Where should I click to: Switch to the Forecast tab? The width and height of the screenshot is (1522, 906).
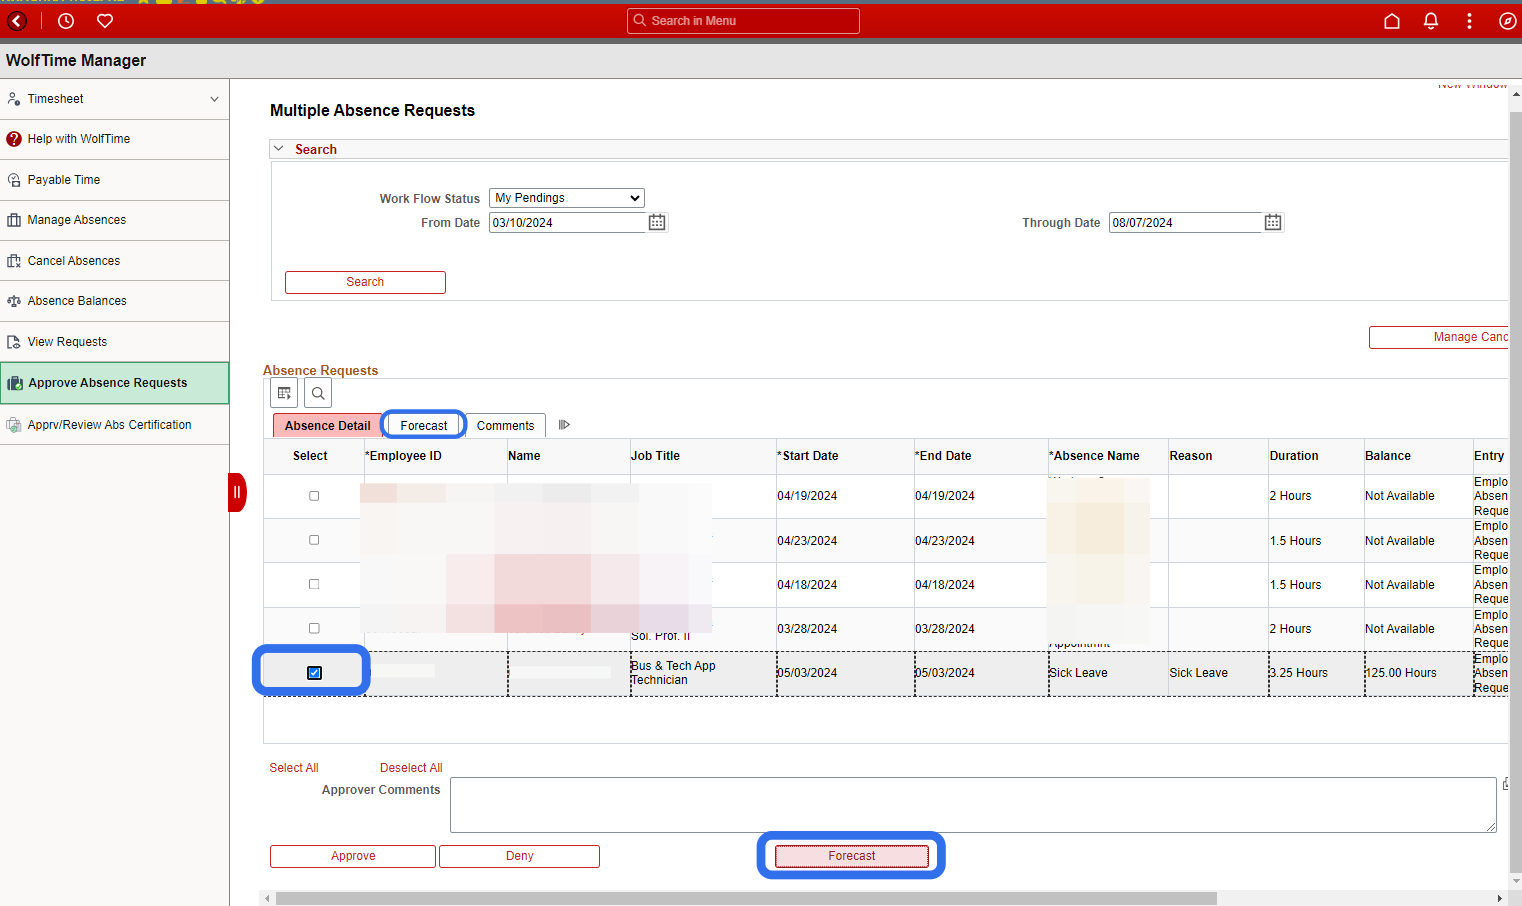coord(424,426)
